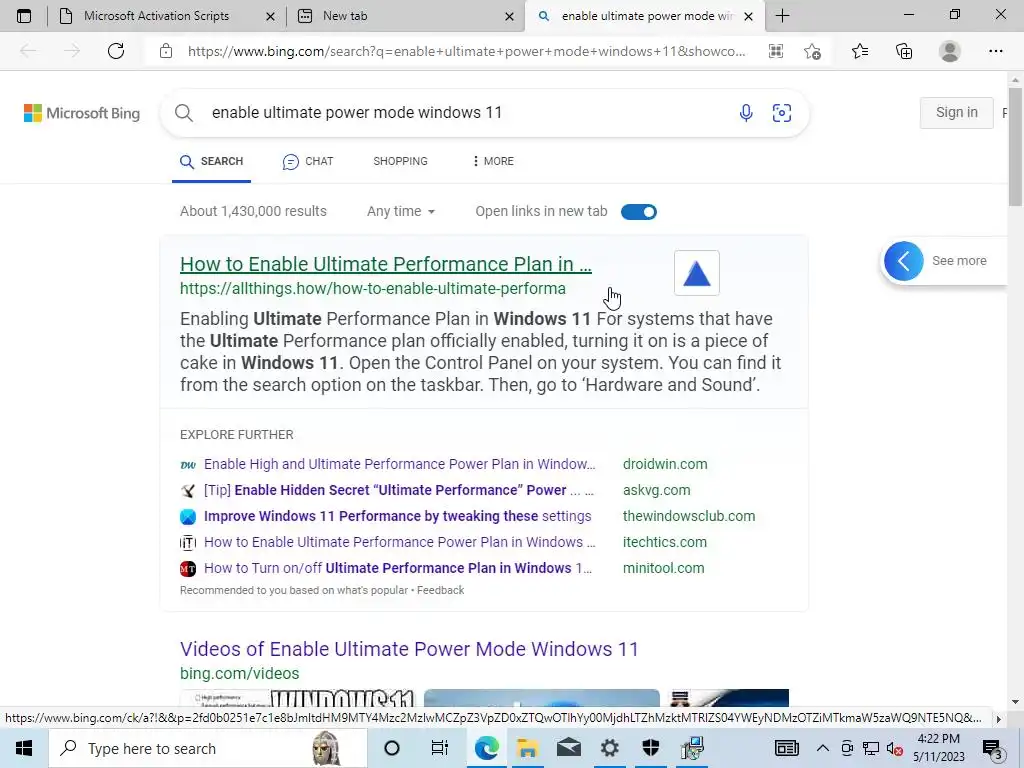This screenshot has width=1024, height=768.
Task: Open the allthings.how URL link
Action: point(373,289)
